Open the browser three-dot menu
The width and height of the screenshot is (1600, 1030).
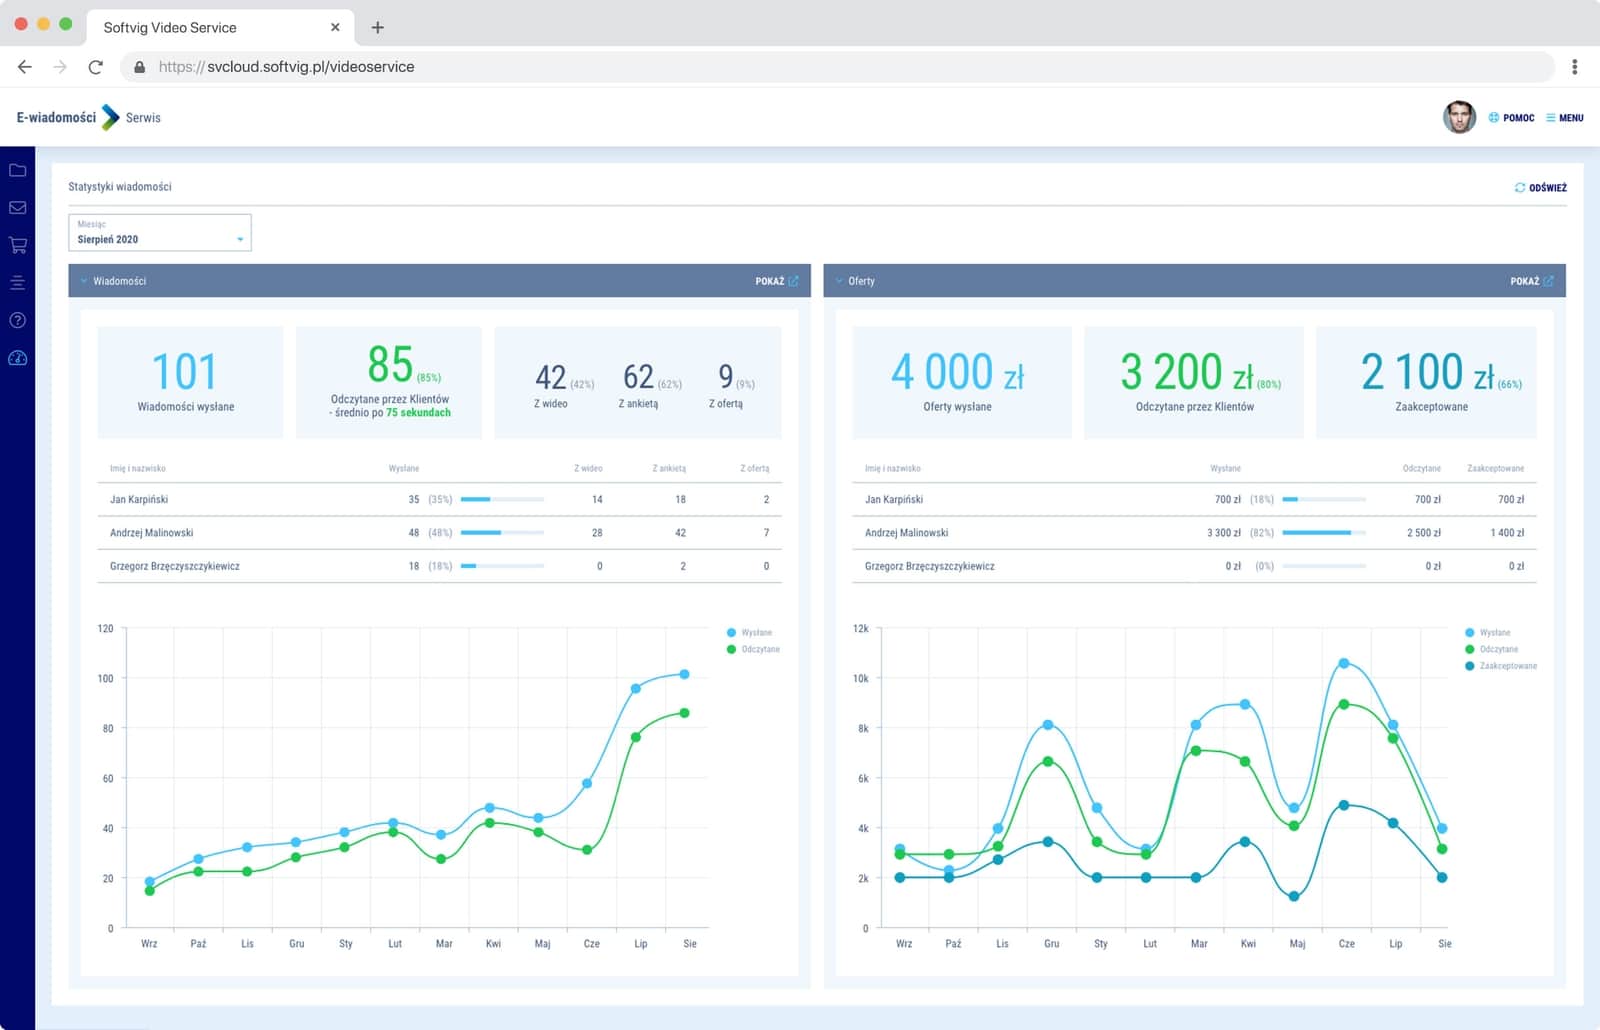(x=1574, y=67)
